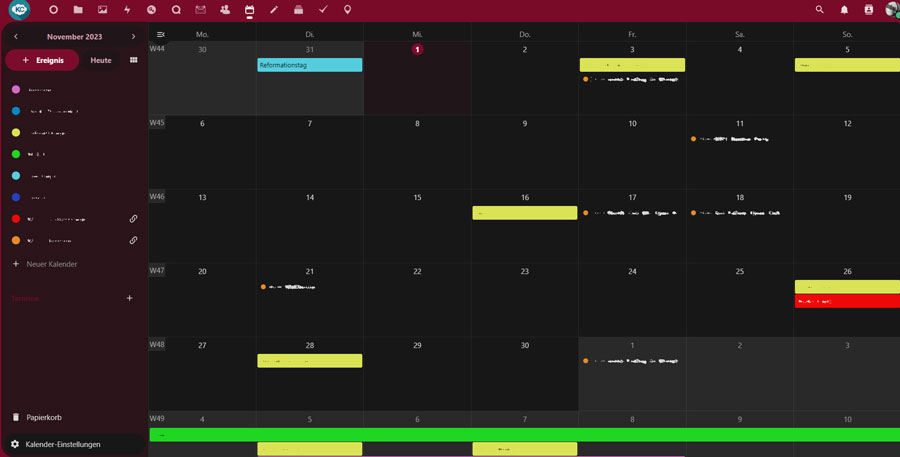Open the Contacts people icon

(224, 10)
